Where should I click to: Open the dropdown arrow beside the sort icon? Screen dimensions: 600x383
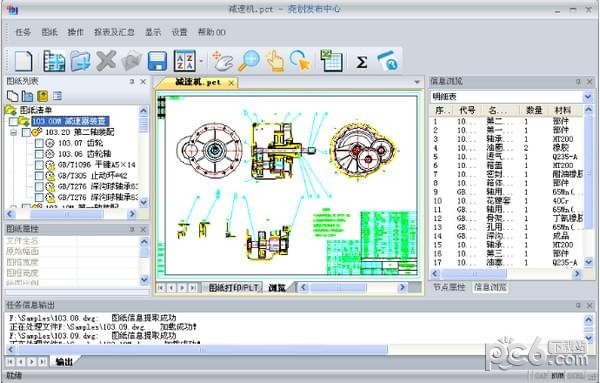[201, 61]
